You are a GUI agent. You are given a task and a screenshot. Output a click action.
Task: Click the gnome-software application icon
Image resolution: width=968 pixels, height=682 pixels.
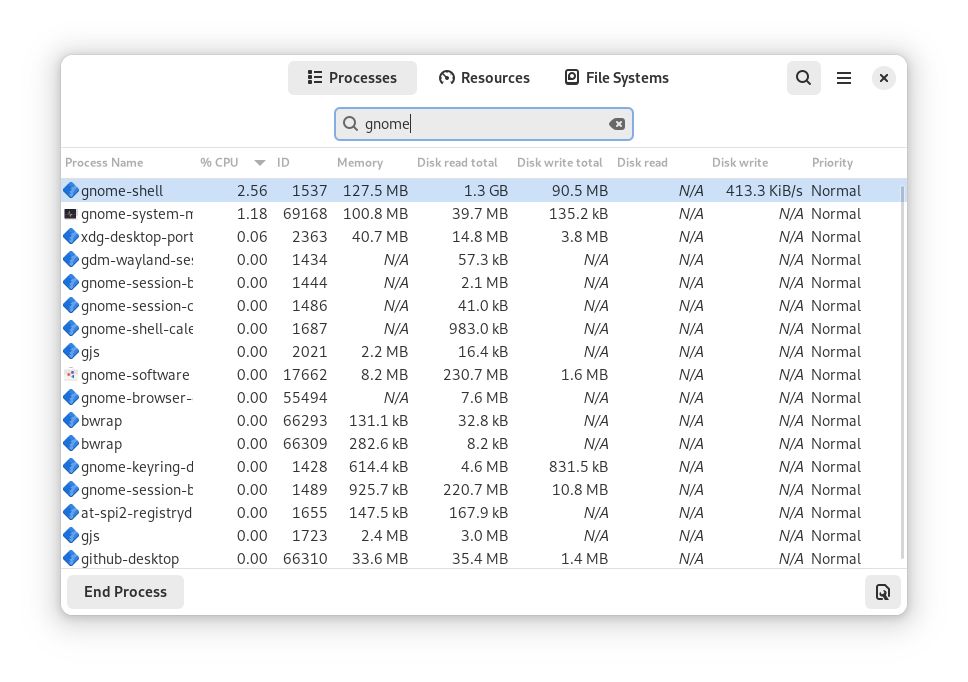coord(71,374)
